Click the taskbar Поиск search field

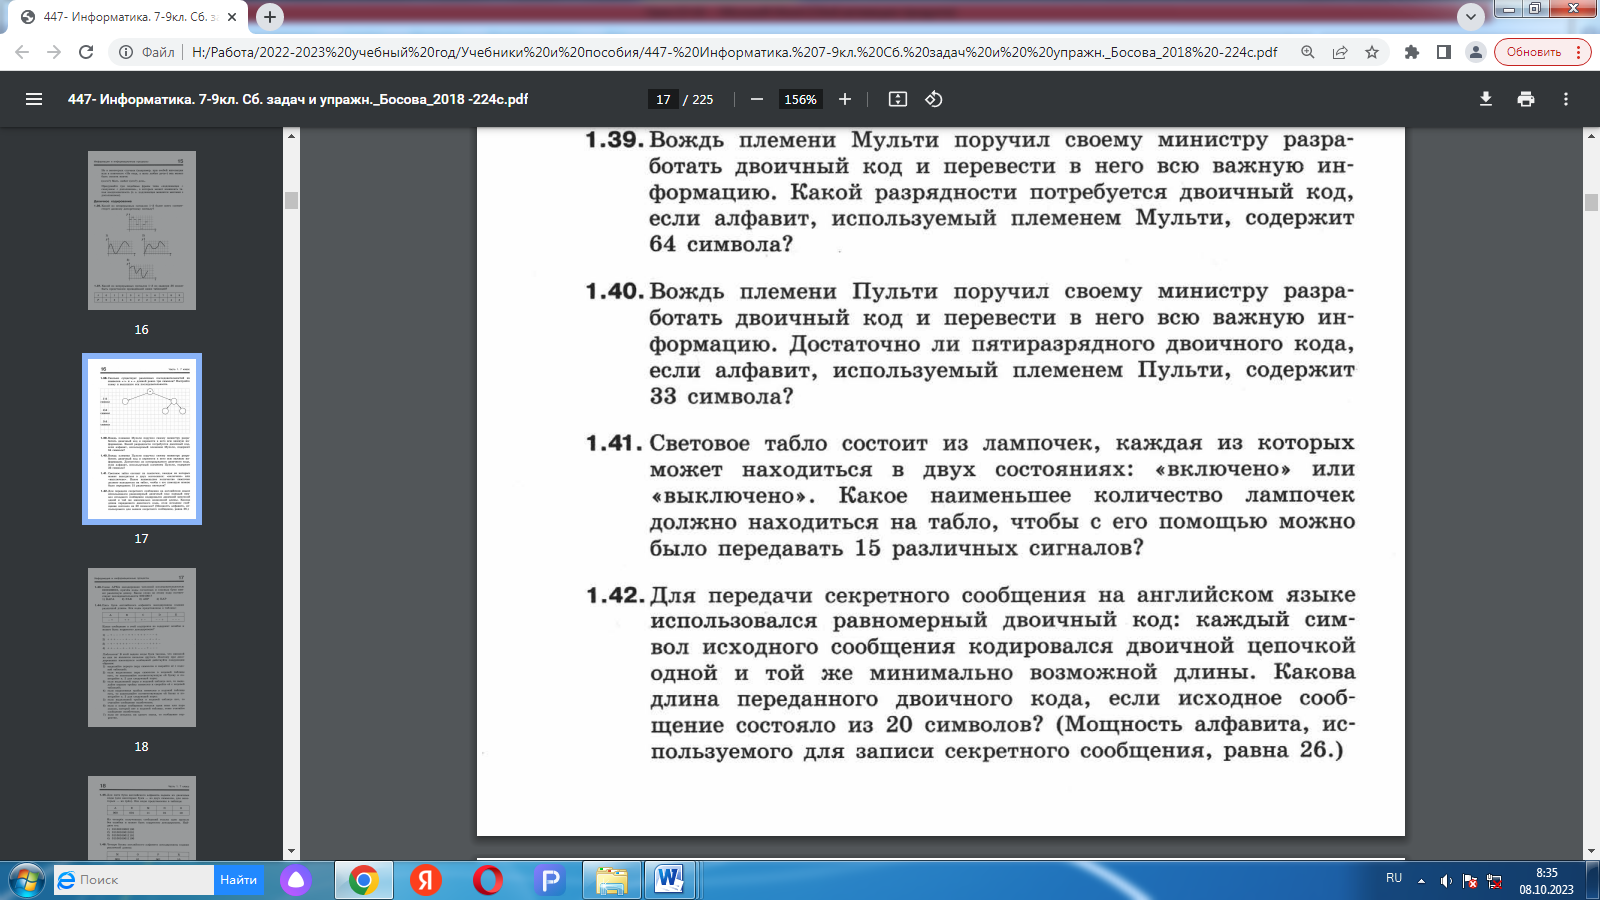click(134, 880)
